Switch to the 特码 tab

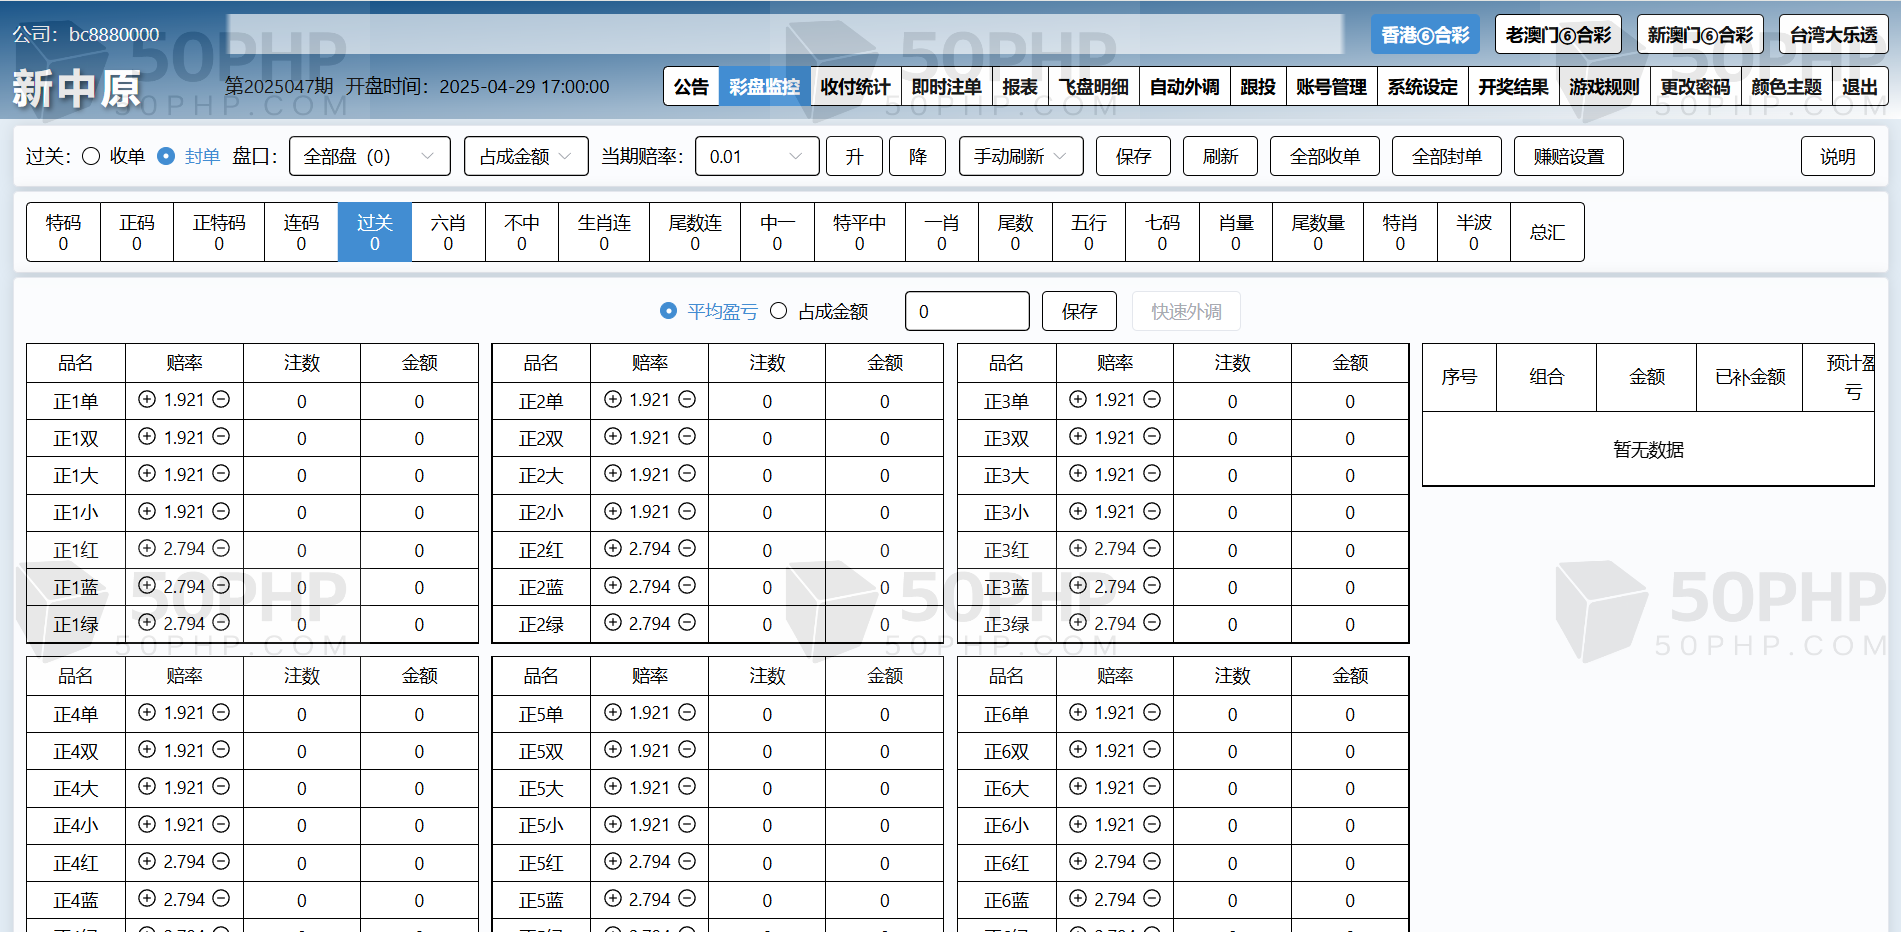tap(63, 232)
